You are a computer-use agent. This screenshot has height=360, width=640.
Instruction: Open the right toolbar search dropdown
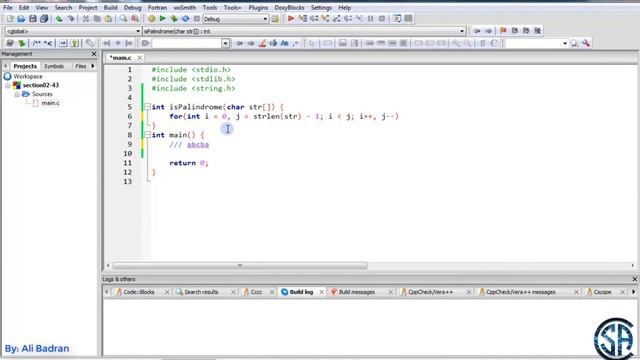tap(565, 43)
